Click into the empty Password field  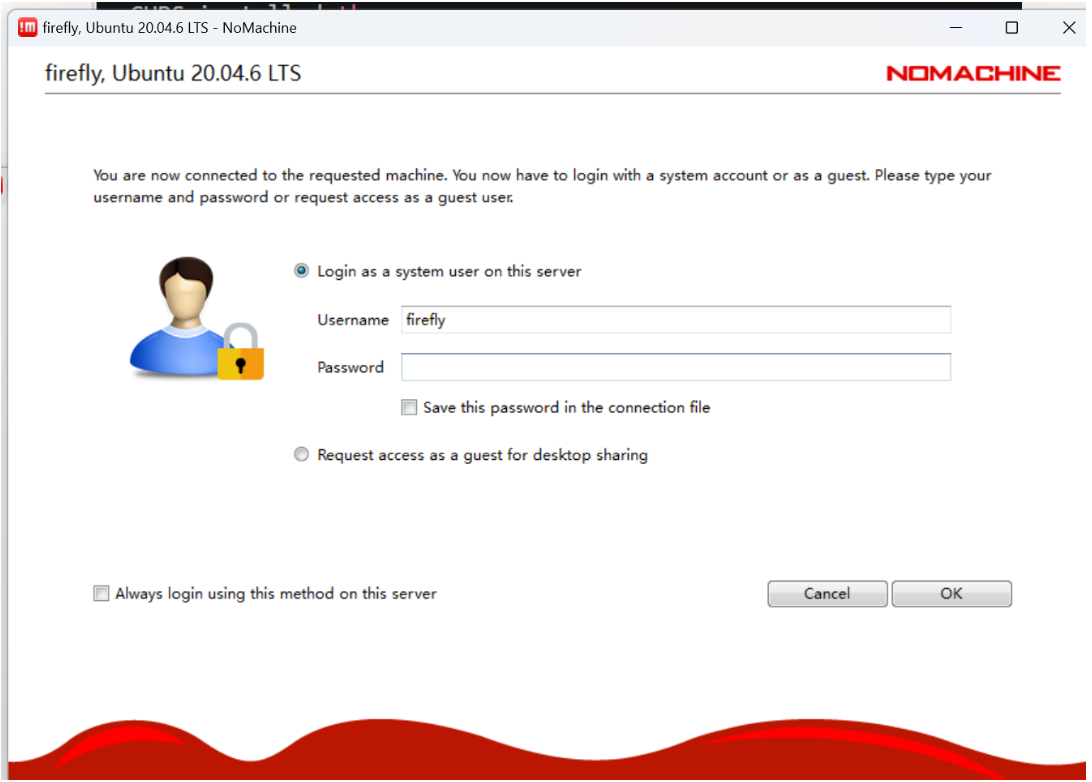point(675,367)
